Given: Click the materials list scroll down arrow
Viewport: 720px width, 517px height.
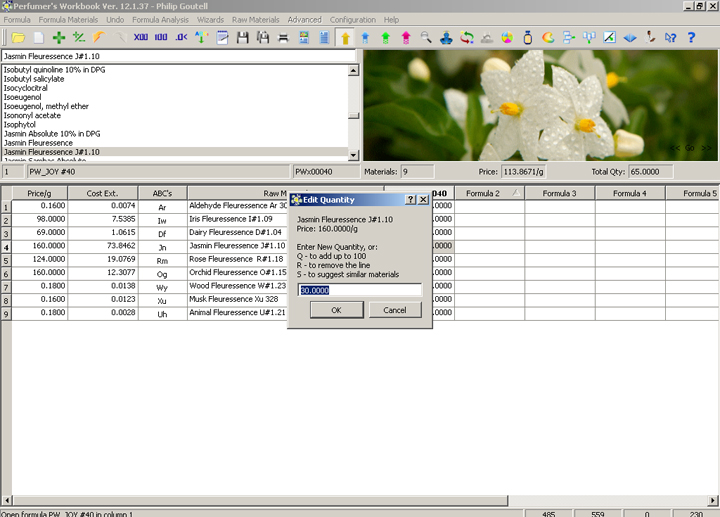Looking at the screenshot, I should 353,155.
